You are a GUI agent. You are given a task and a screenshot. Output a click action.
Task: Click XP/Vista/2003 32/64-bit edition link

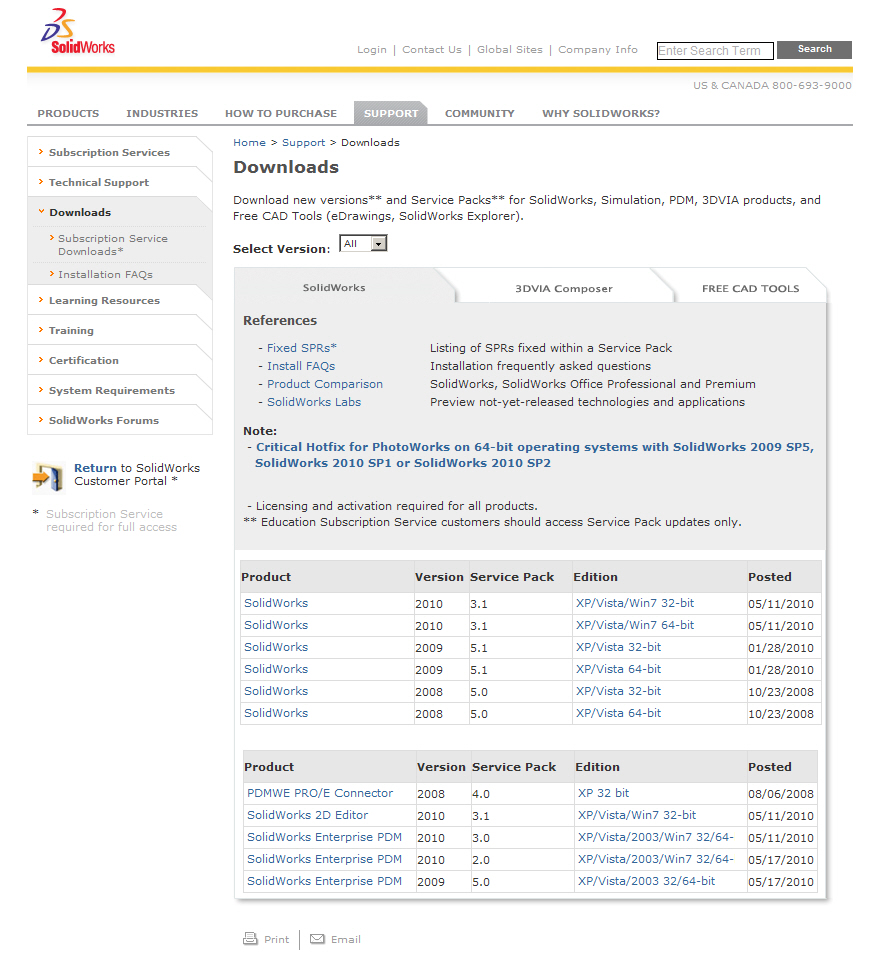coord(646,881)
